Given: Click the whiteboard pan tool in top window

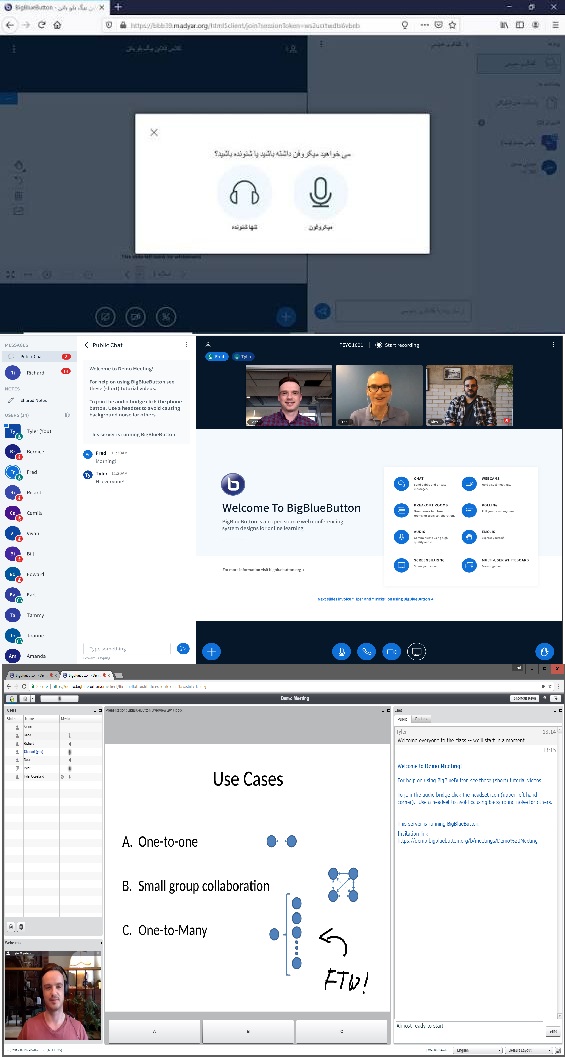Looking at the screenshot, I should pos(20,166).
